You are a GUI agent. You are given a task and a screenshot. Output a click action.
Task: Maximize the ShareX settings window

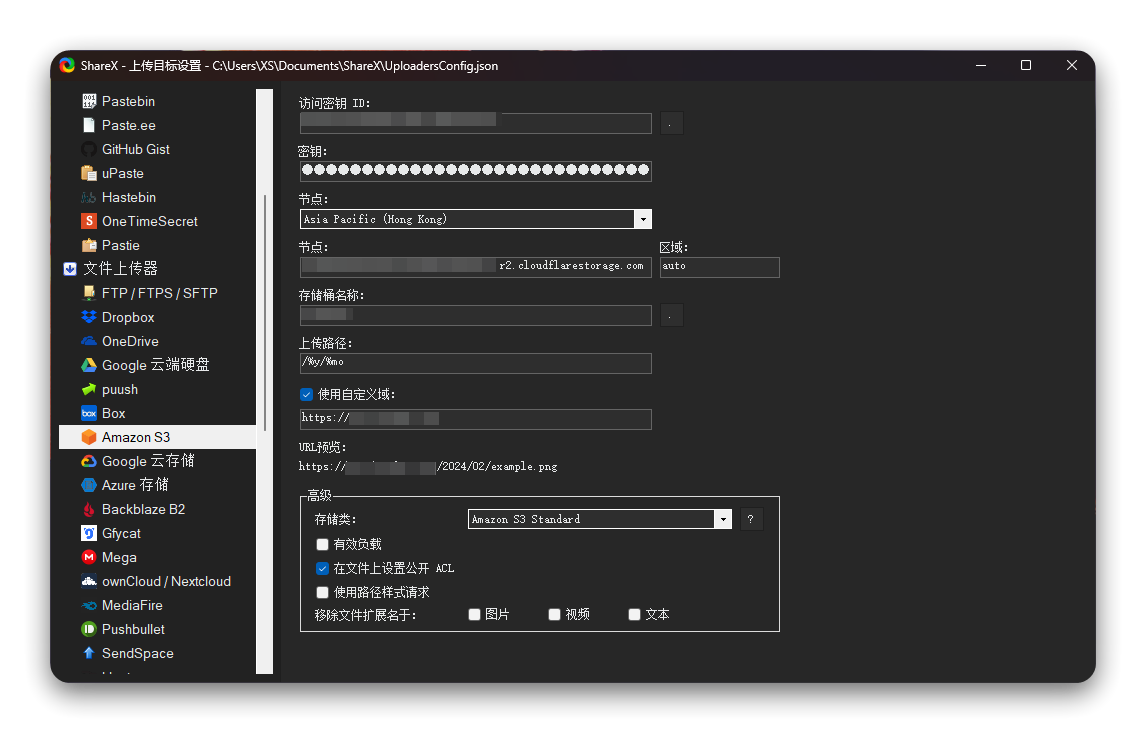pos(1026,65)
